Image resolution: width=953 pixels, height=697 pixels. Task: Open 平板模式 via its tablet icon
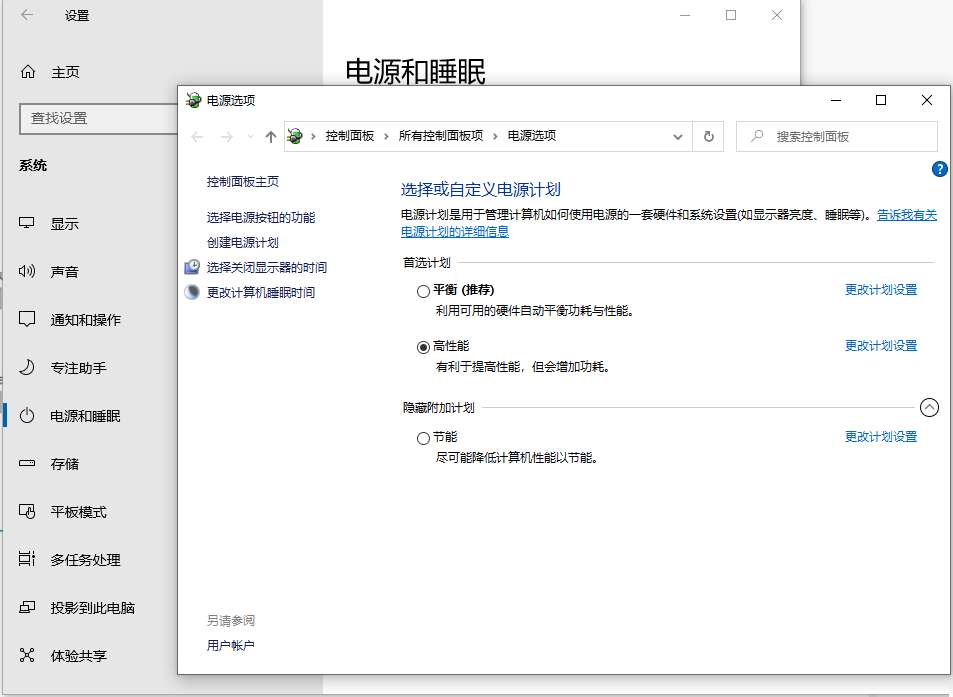tap(27, 511)
